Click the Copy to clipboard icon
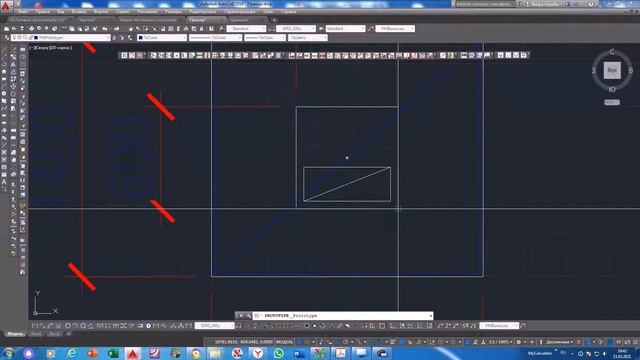 (x=72, y=29)
